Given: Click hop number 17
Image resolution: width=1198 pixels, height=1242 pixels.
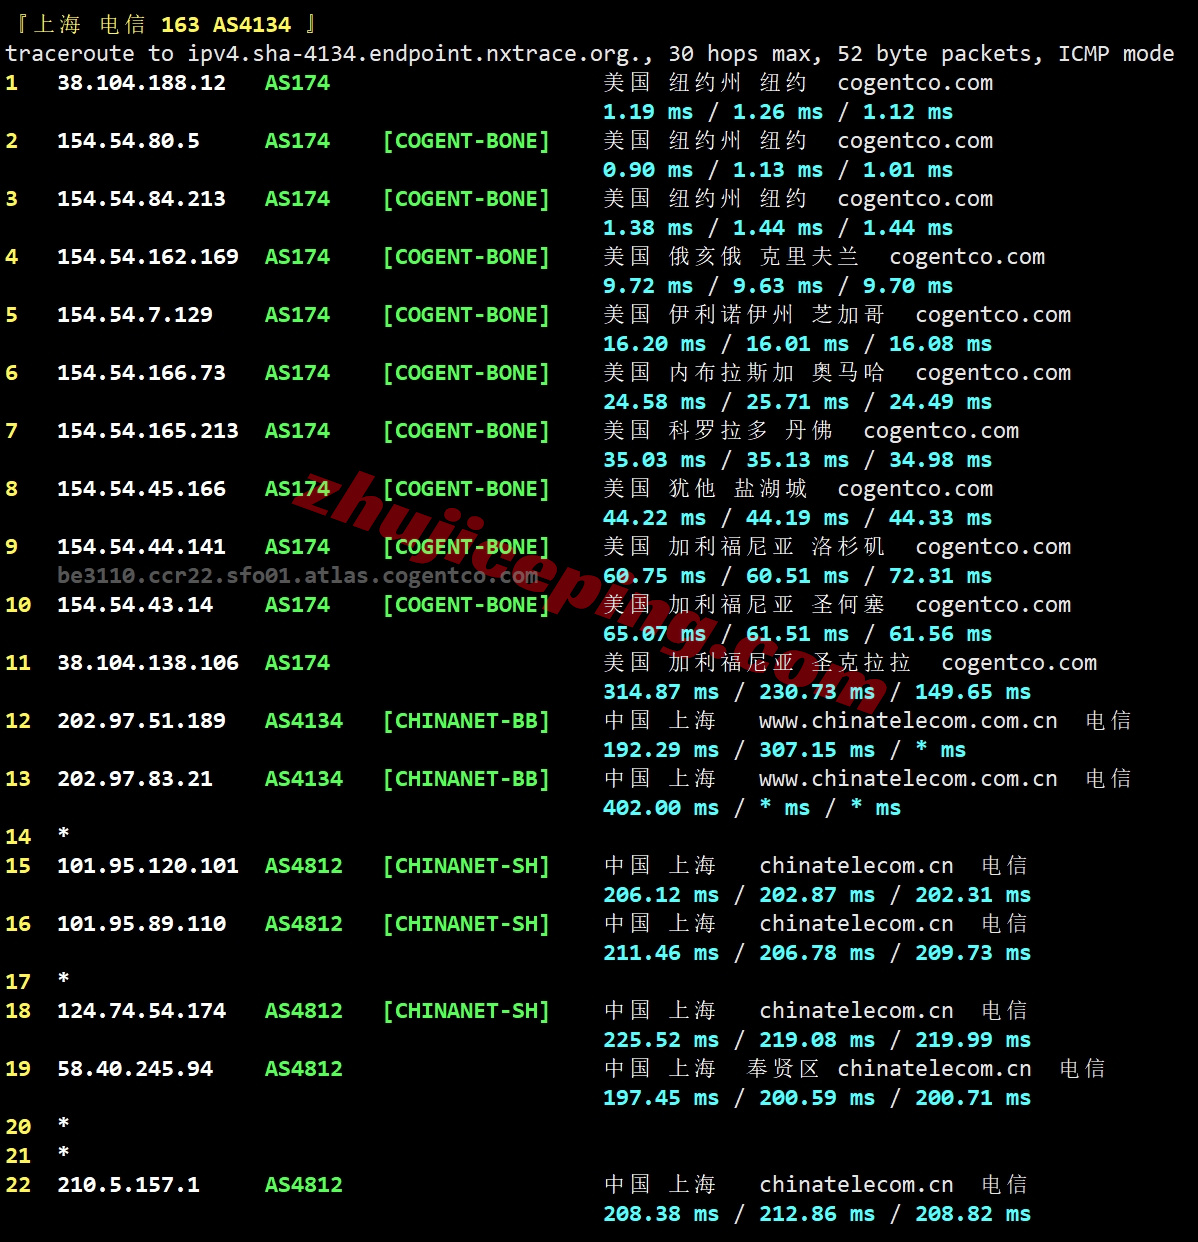Looking at the screenshot, I should click(x=18, y=982).
